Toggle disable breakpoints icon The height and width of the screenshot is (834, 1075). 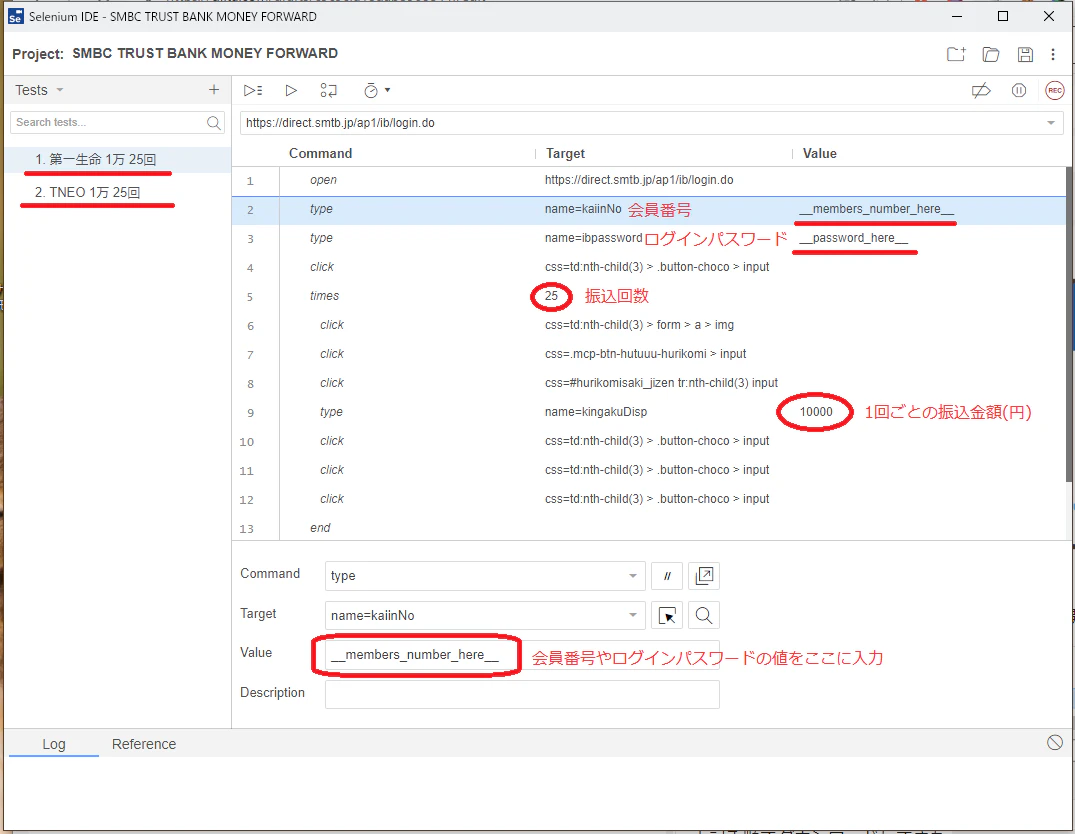pos(981,91)
